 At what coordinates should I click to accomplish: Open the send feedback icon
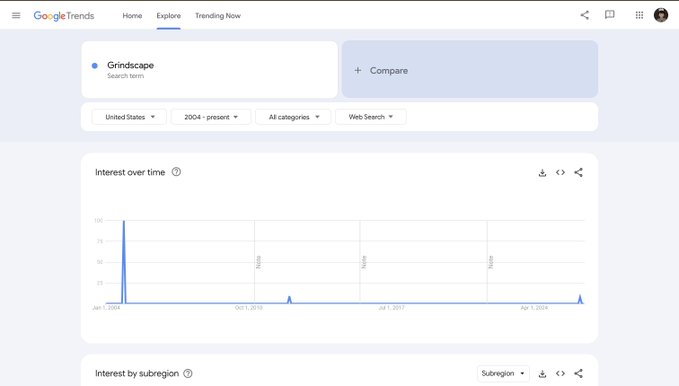609,15
